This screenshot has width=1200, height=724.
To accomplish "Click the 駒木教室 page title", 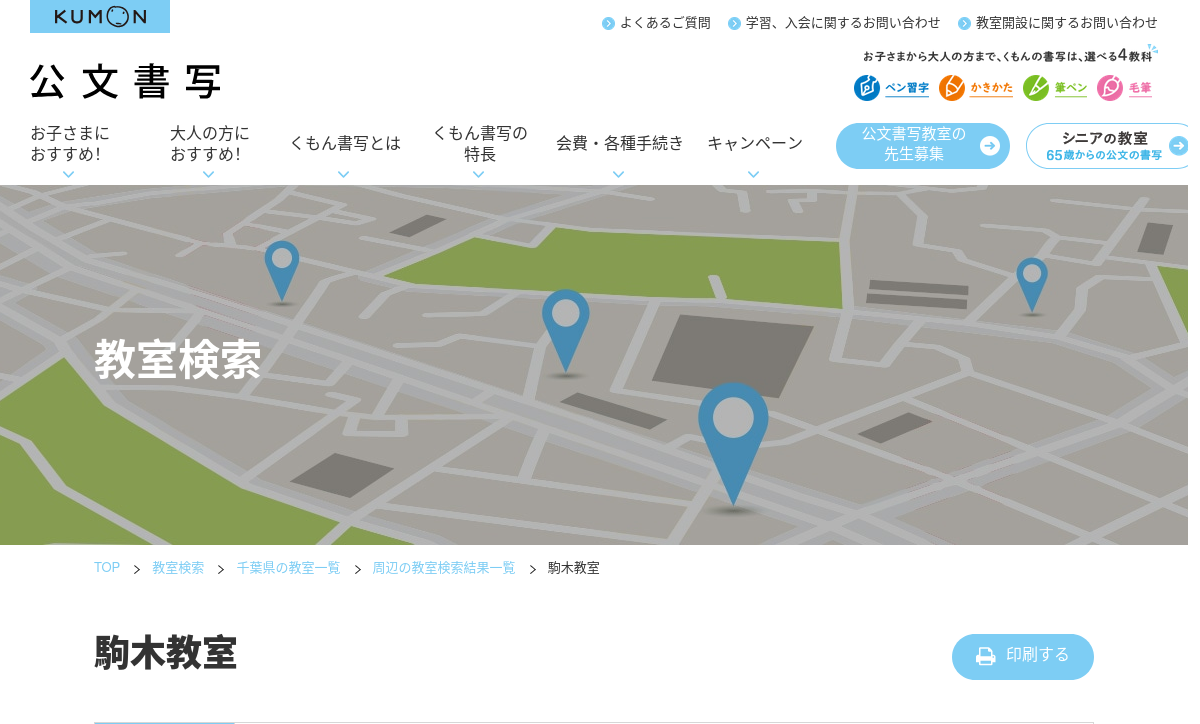I will (x=165, y=653).
